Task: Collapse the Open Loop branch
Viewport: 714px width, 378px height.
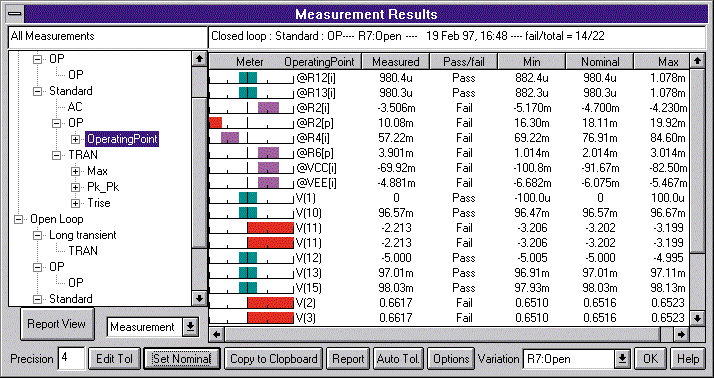Action: [x=18, y=219]
